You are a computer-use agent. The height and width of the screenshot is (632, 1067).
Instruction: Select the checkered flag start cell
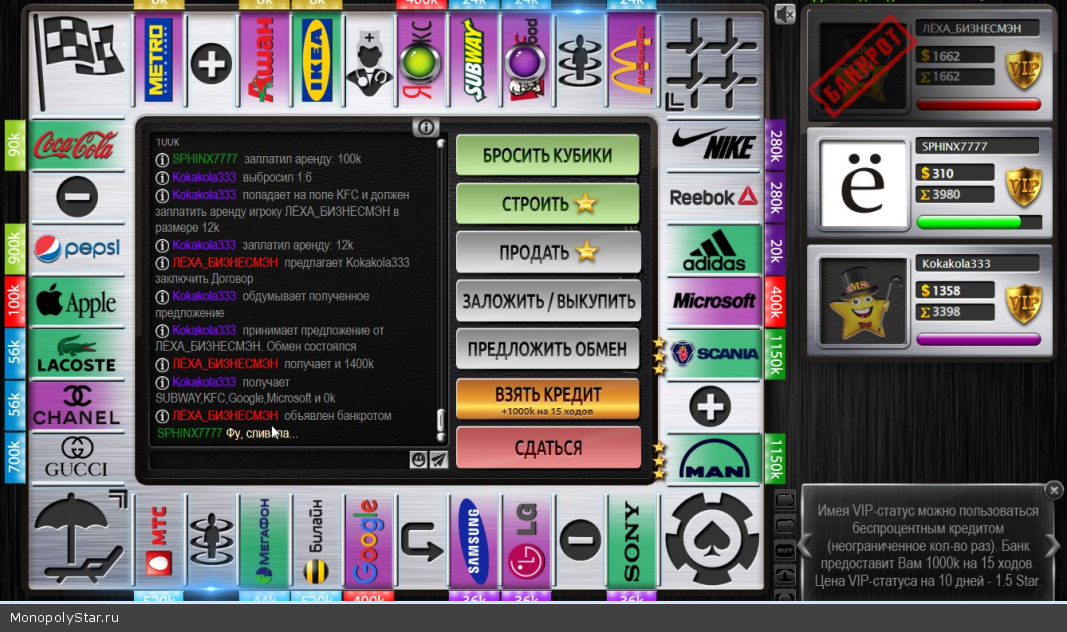pos(78,61)
